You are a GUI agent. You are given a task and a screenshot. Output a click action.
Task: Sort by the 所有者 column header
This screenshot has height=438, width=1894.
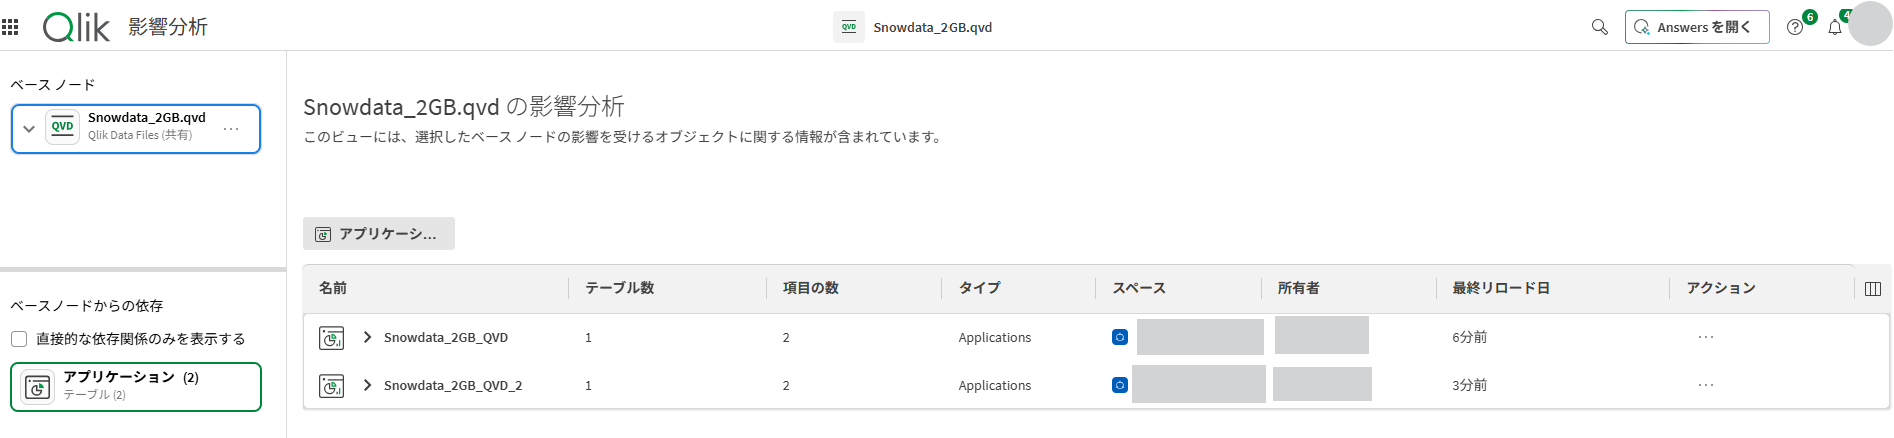(1298, 288)
